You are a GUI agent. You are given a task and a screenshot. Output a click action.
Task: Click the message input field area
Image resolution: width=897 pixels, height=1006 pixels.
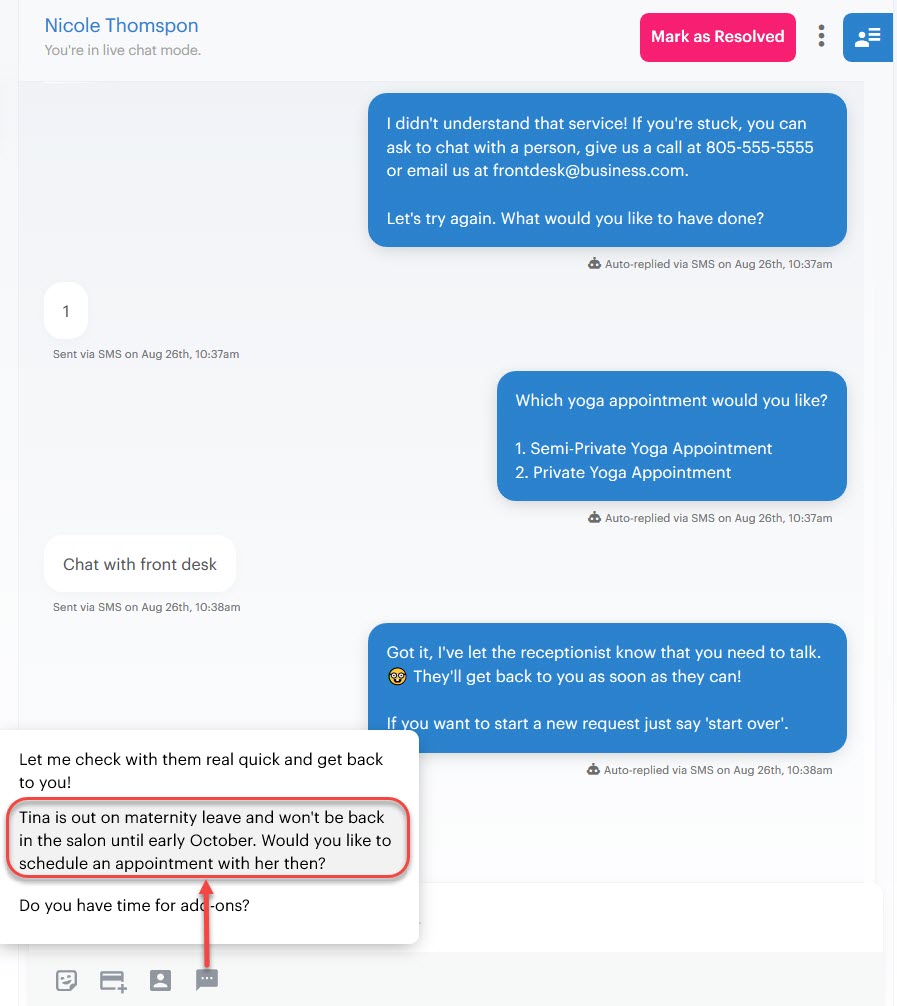pos(648,917)
